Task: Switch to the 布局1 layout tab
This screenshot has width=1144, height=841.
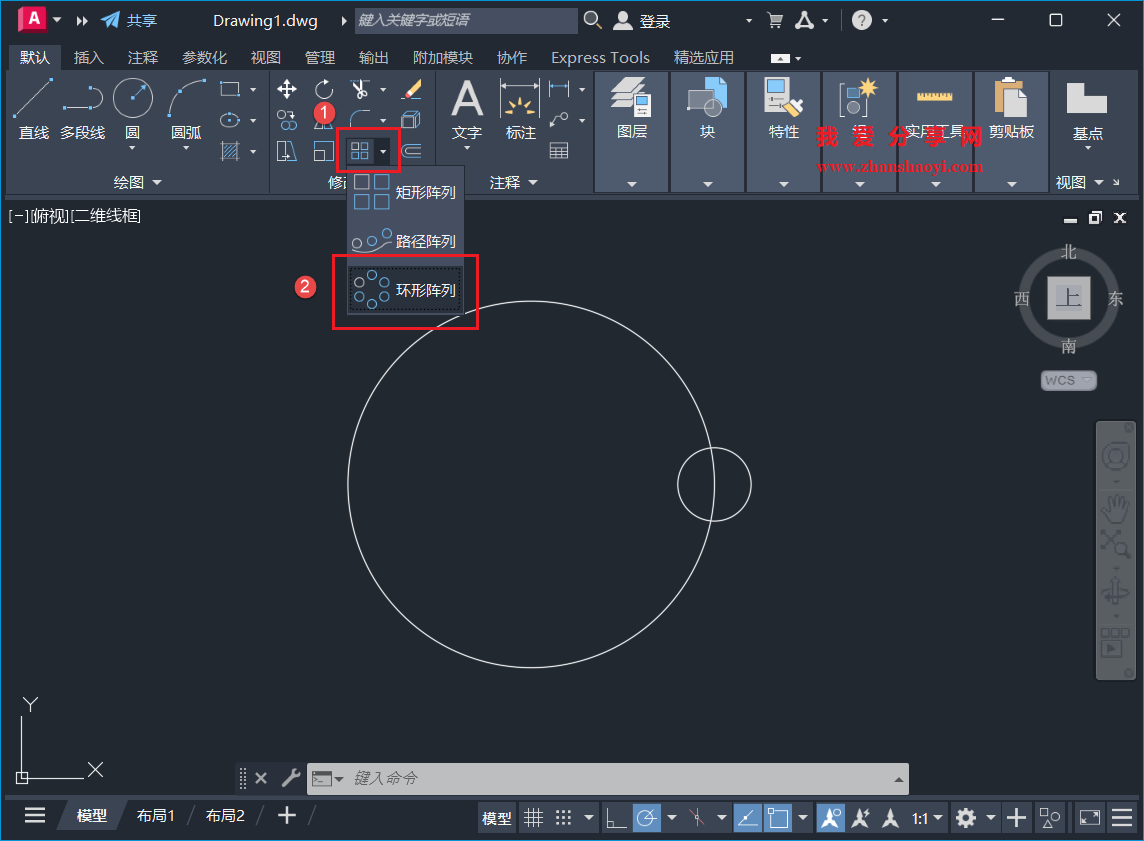Action: pos(155,815)
